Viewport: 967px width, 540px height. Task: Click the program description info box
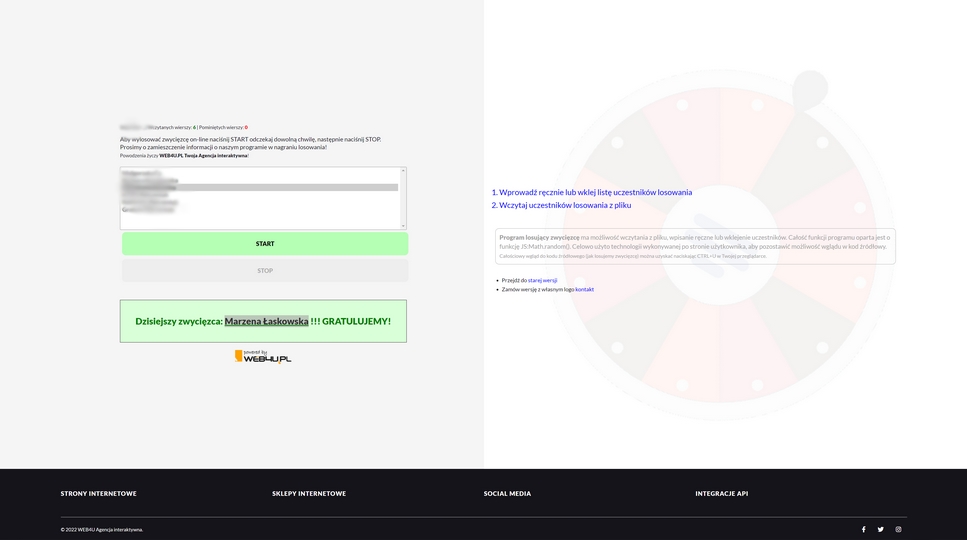click(x=694, y=246)
